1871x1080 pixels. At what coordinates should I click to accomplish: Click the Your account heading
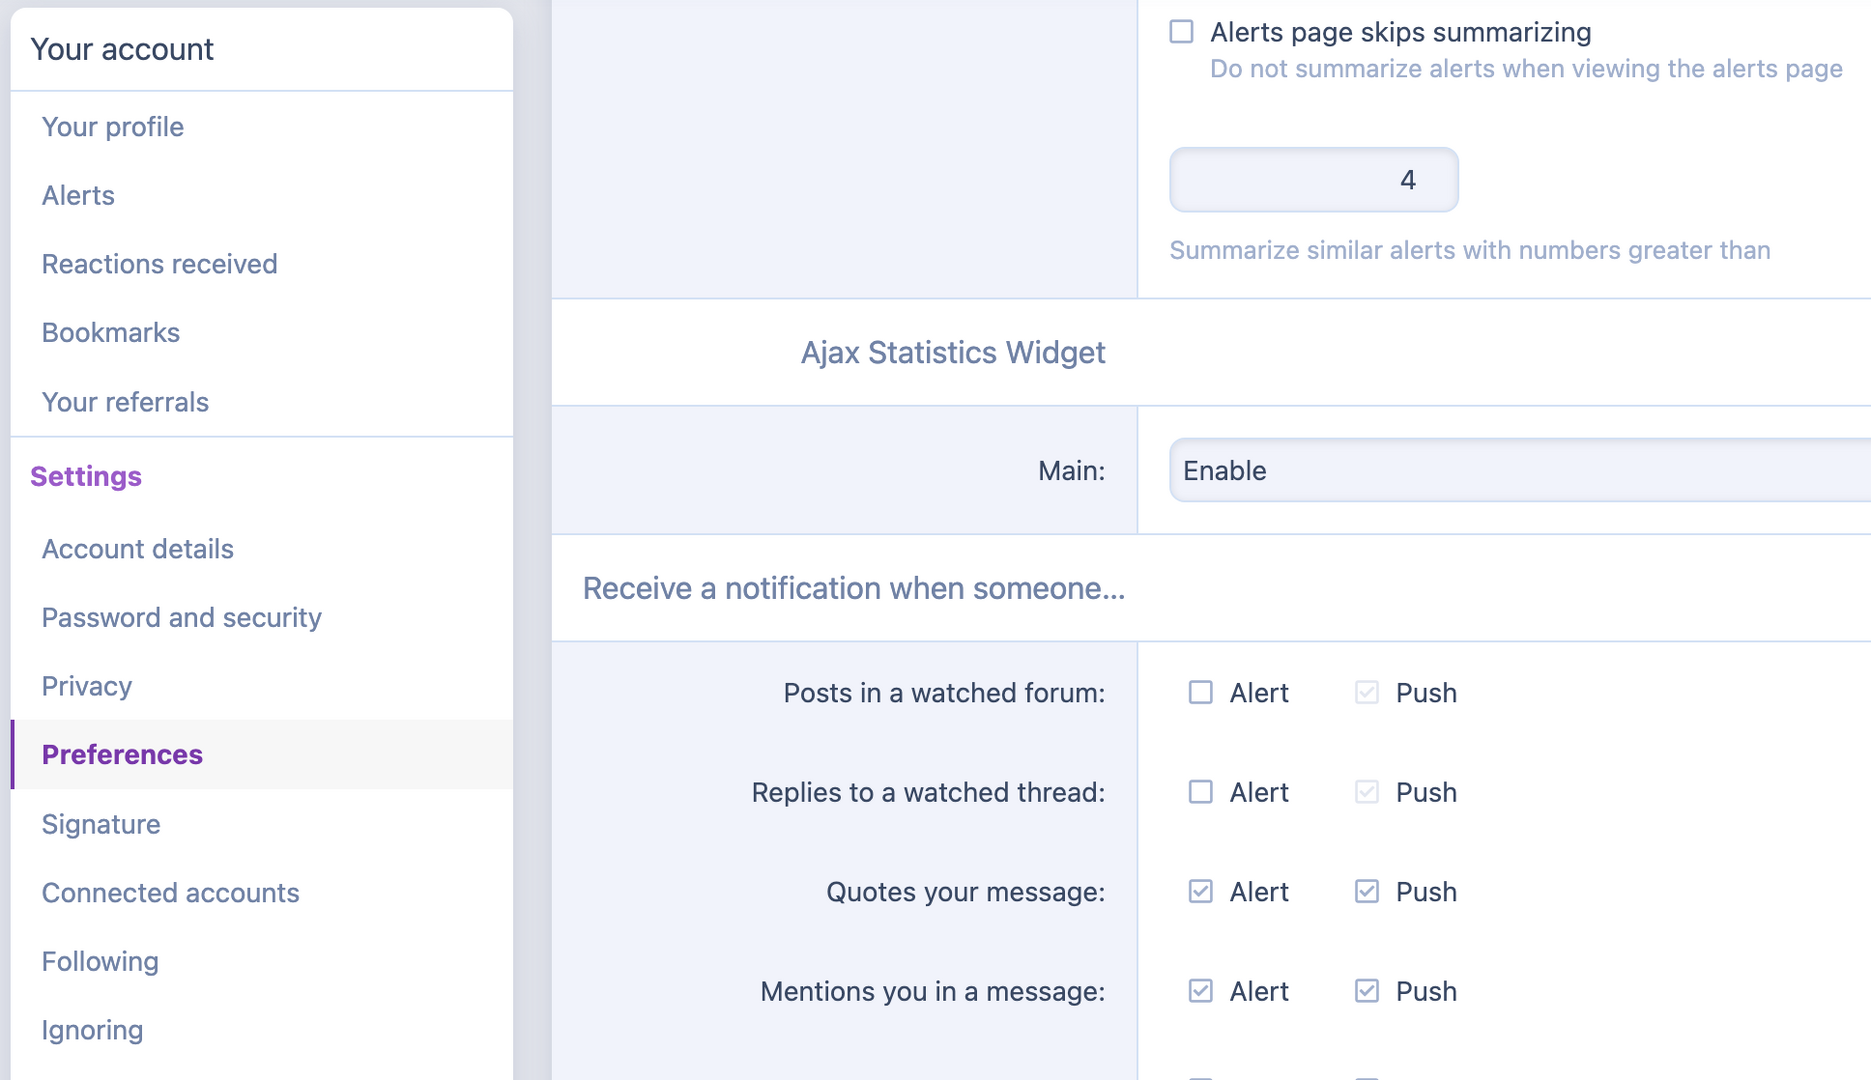click(122, 49)
